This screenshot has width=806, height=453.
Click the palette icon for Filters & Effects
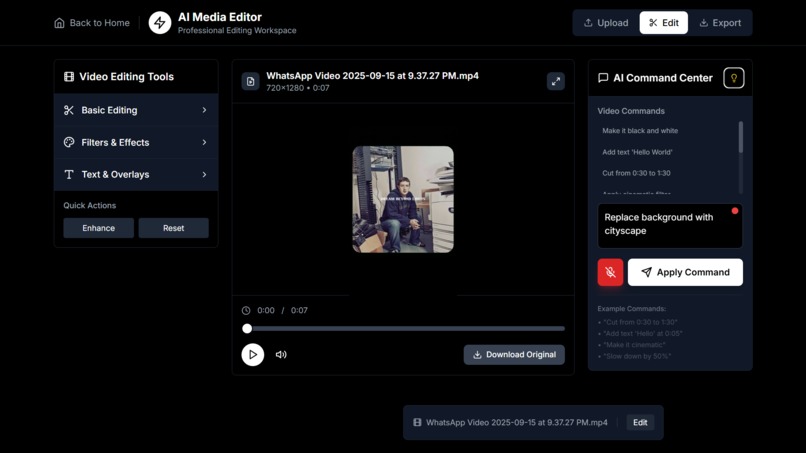[69, 142]
